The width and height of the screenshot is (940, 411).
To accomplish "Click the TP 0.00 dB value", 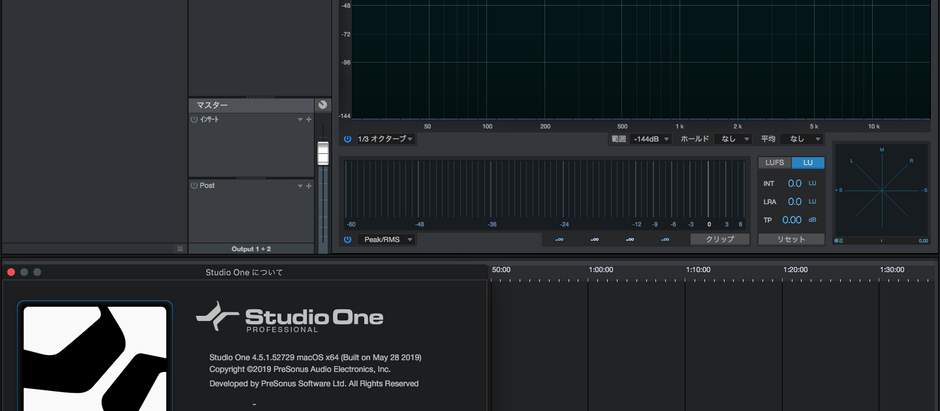I will [791, 220].
